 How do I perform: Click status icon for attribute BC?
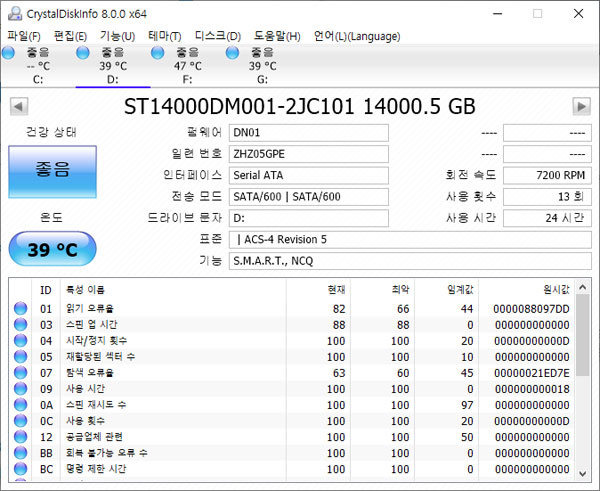[x=21, y=469]
